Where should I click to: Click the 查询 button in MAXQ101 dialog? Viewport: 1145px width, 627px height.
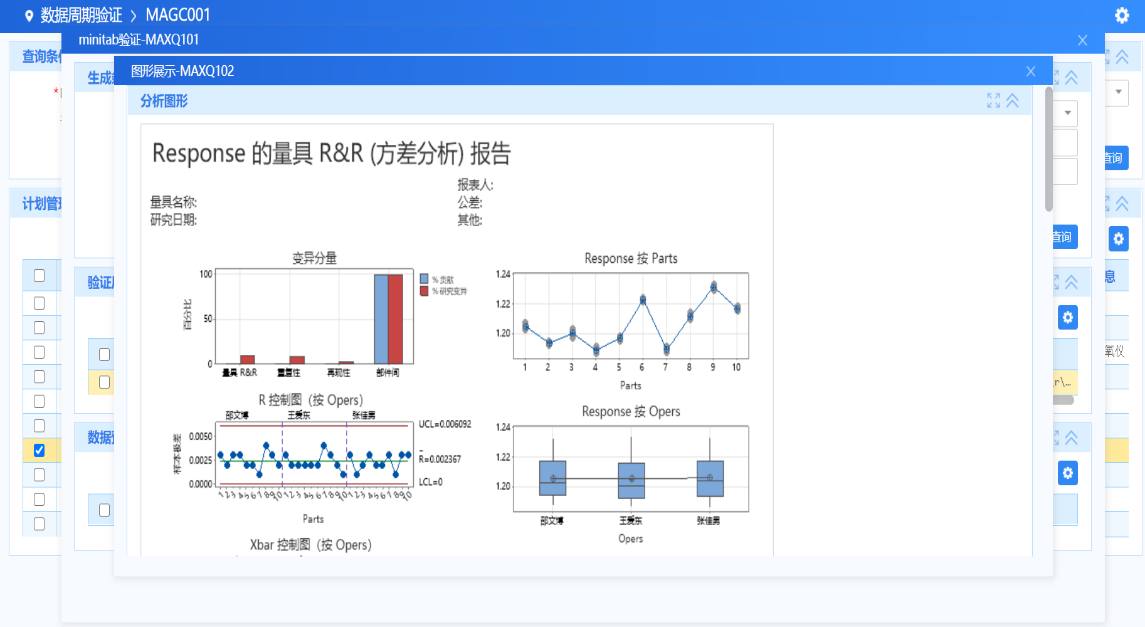coord(1064,236)
